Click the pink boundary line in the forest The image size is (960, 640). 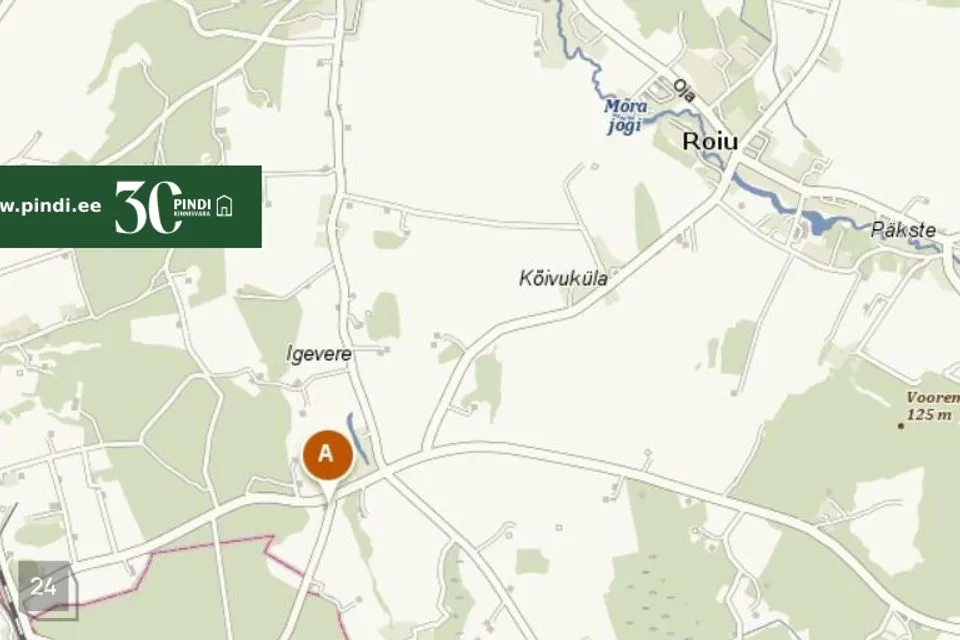(208, 544)
